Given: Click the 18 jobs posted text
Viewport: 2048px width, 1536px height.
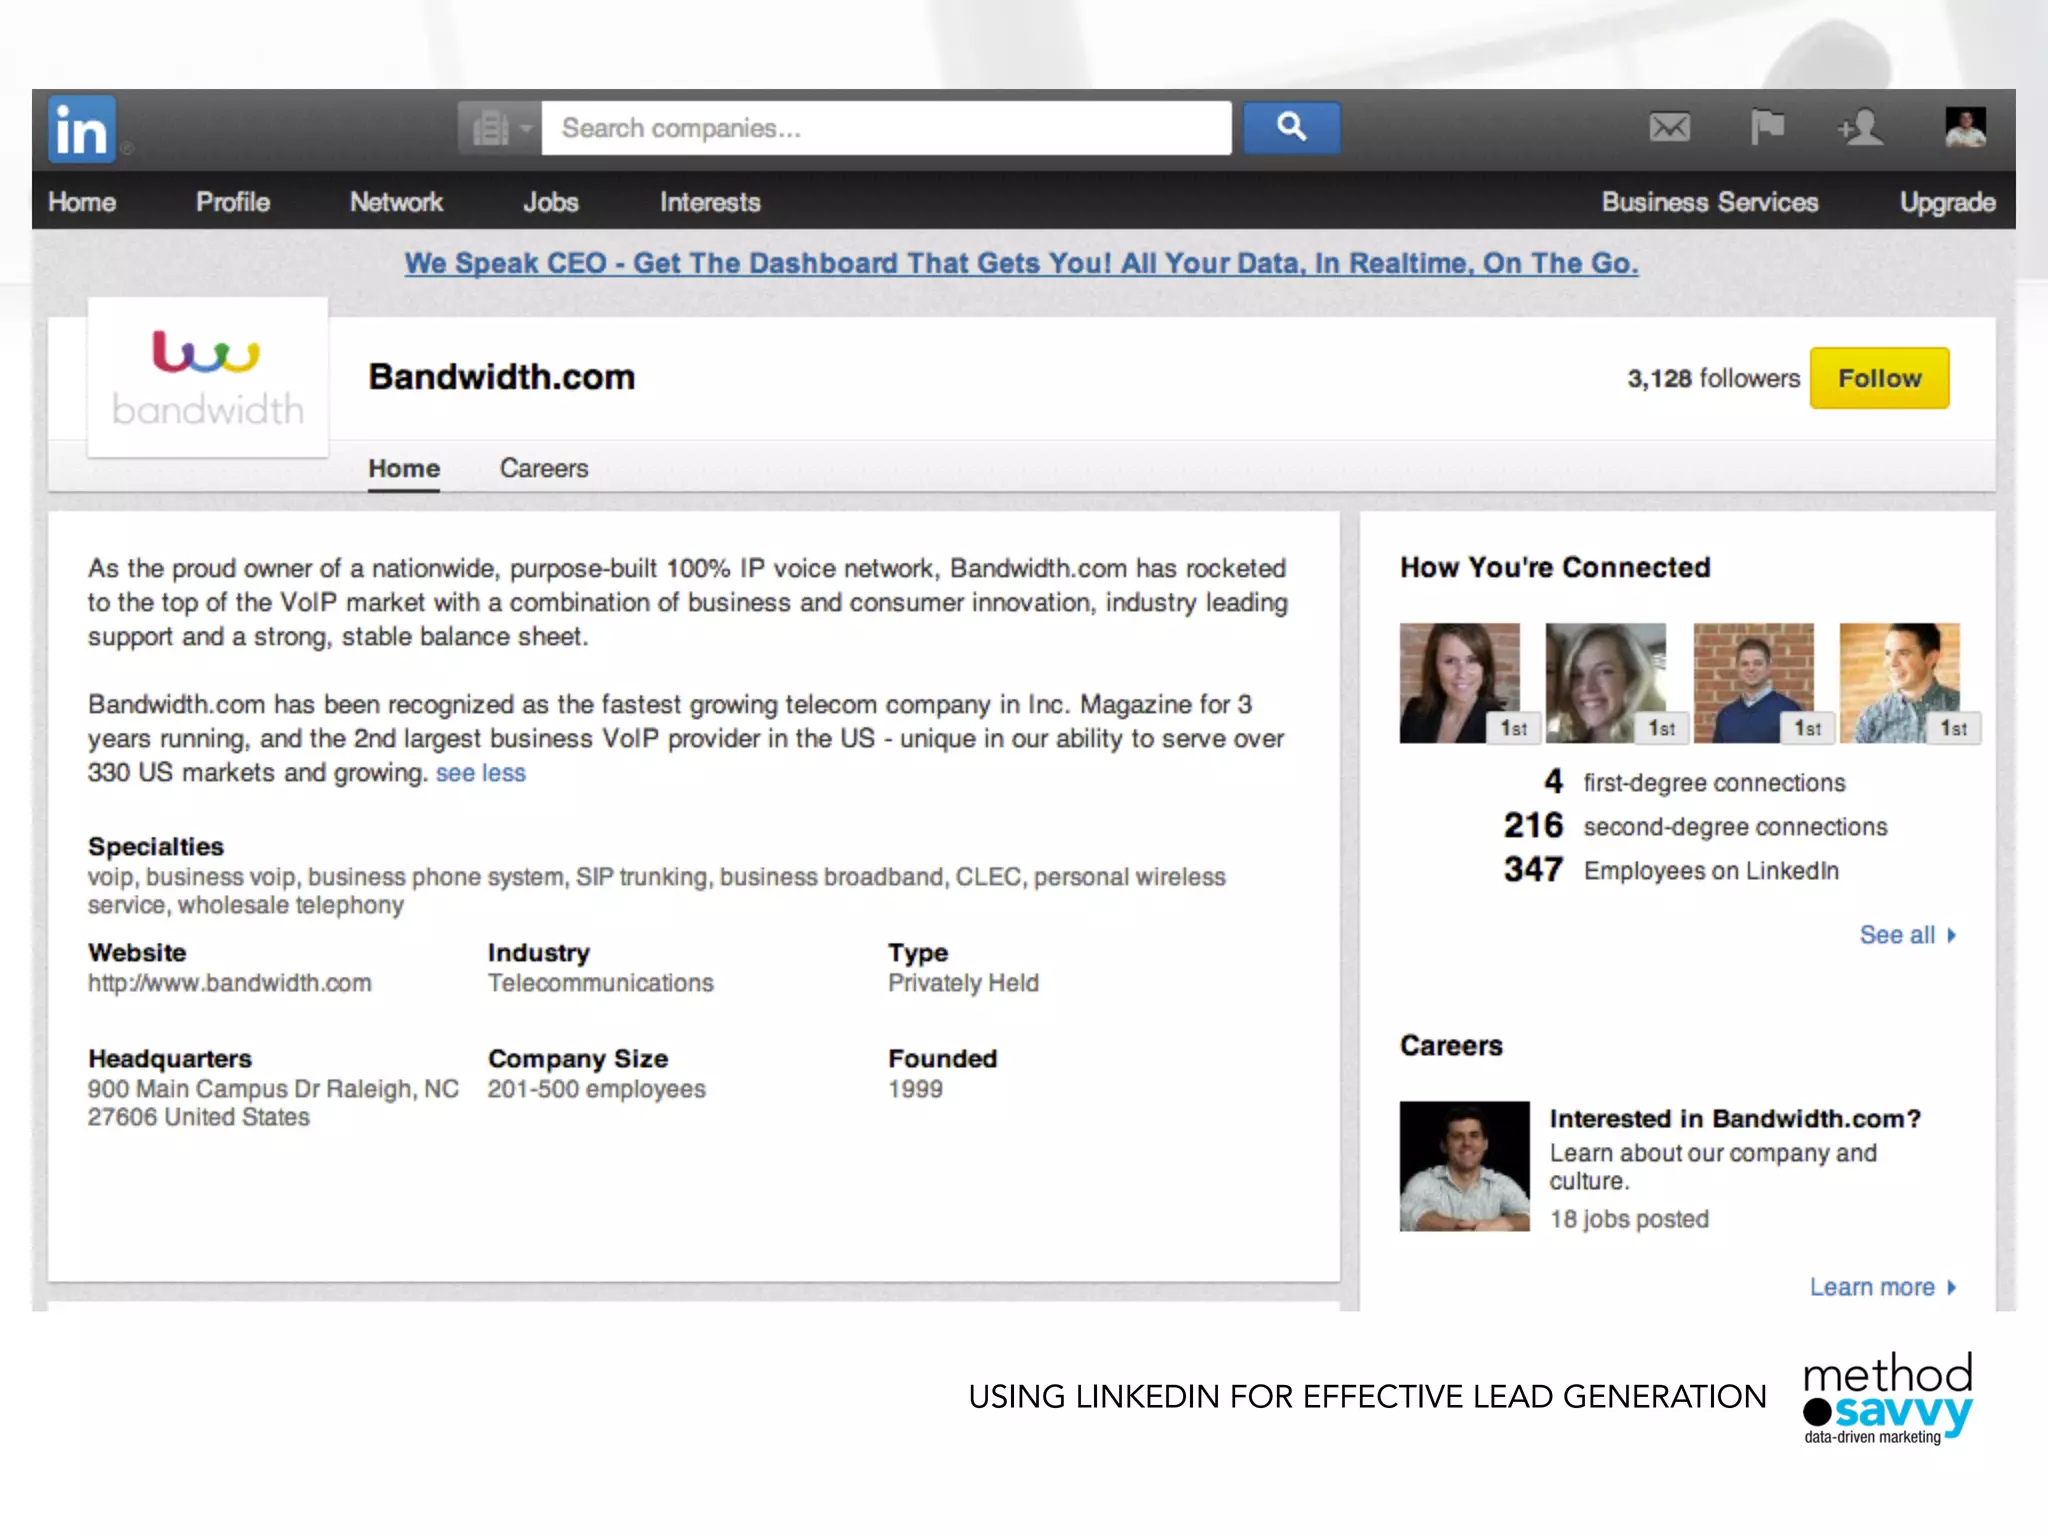Looking at the screenshot, I should coord(1629,1219).
